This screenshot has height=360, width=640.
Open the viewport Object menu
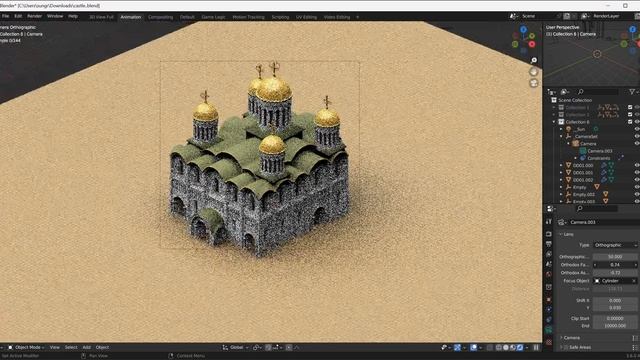(102, 347)
